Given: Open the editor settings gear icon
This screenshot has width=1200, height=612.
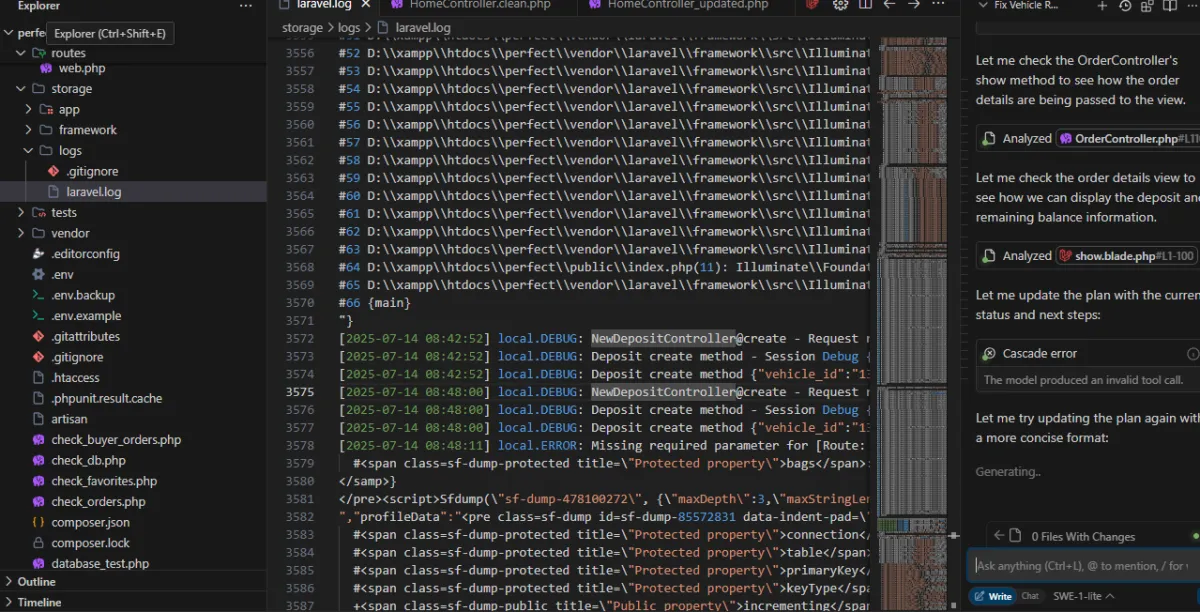Looking at the screenshot, I should tap(840, 5).
